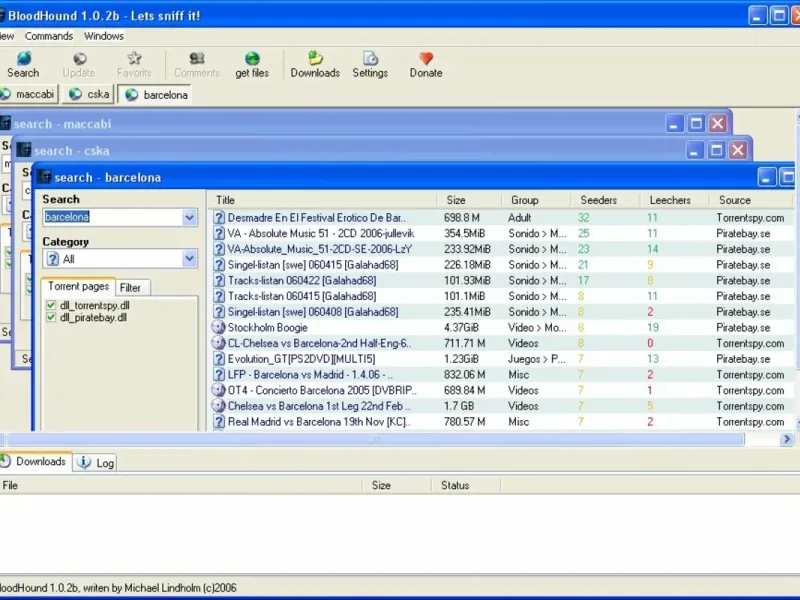Viewport: 800px width, 600px height.
Task: Open Settings from the toolbar
Action: click(x=370, y=59)
